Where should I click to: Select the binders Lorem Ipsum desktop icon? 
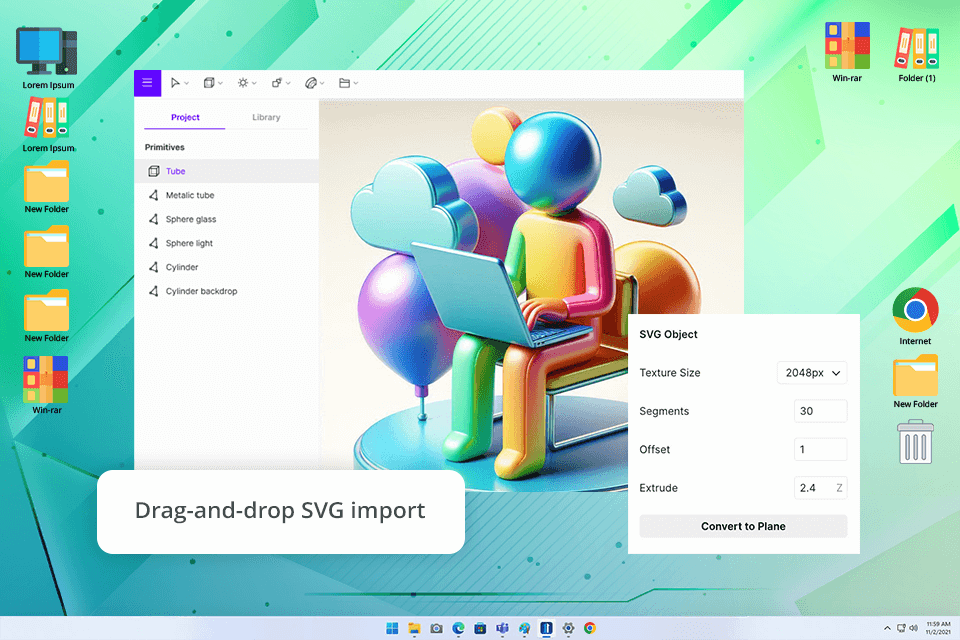pyautogui.click(x=48, y=126)
